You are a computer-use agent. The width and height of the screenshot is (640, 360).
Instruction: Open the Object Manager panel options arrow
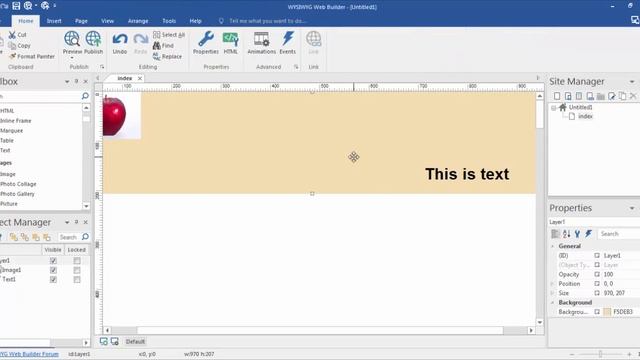click(67, 222)
